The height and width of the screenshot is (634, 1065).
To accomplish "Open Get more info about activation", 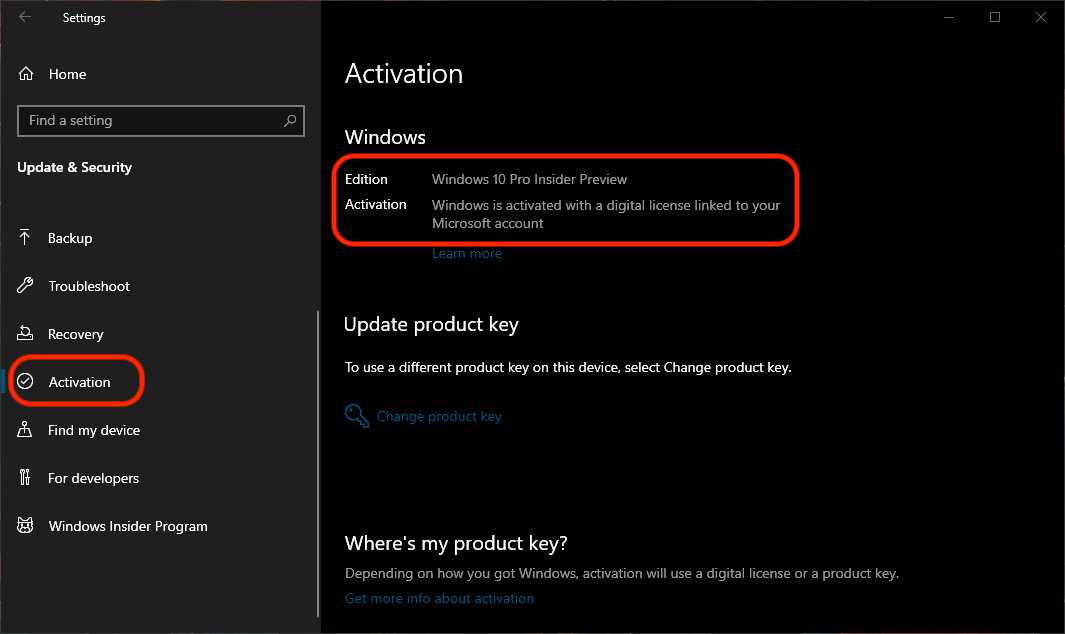I will tap(439, 598).
